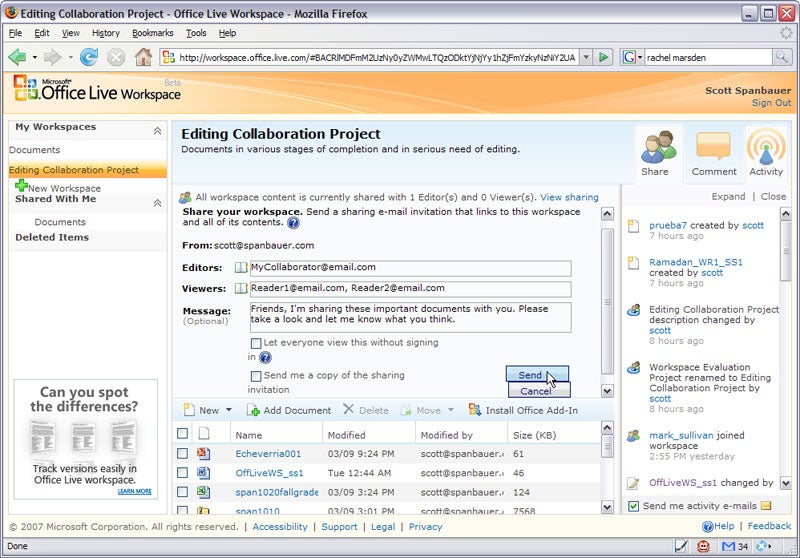Click the Cancel button

(x=539, y=391)
